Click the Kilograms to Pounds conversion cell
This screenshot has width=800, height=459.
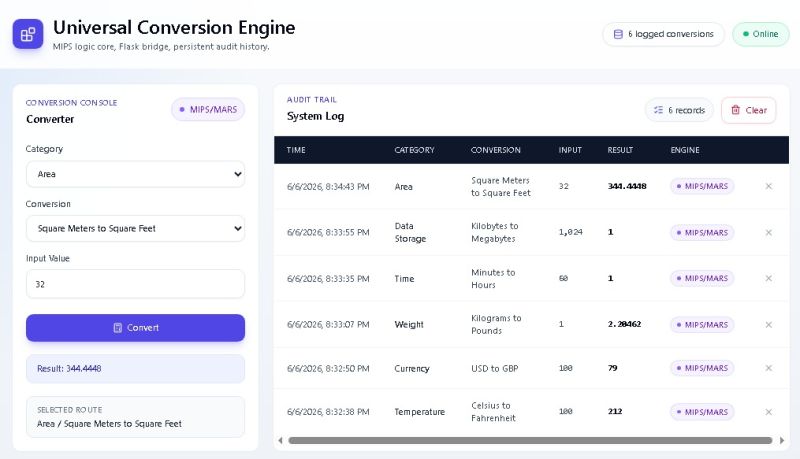coord(496,325)
